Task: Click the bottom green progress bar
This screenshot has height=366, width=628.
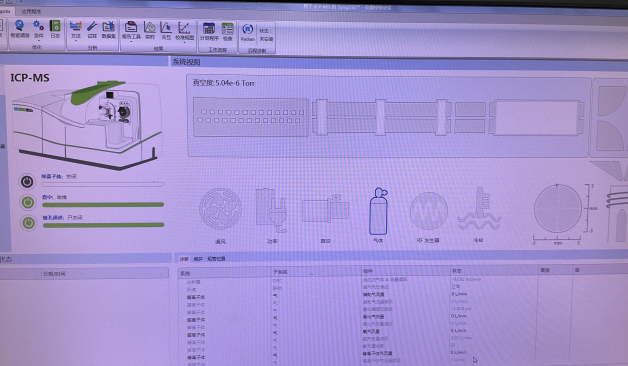Action: pyautogui.click(x=103, y=225)
